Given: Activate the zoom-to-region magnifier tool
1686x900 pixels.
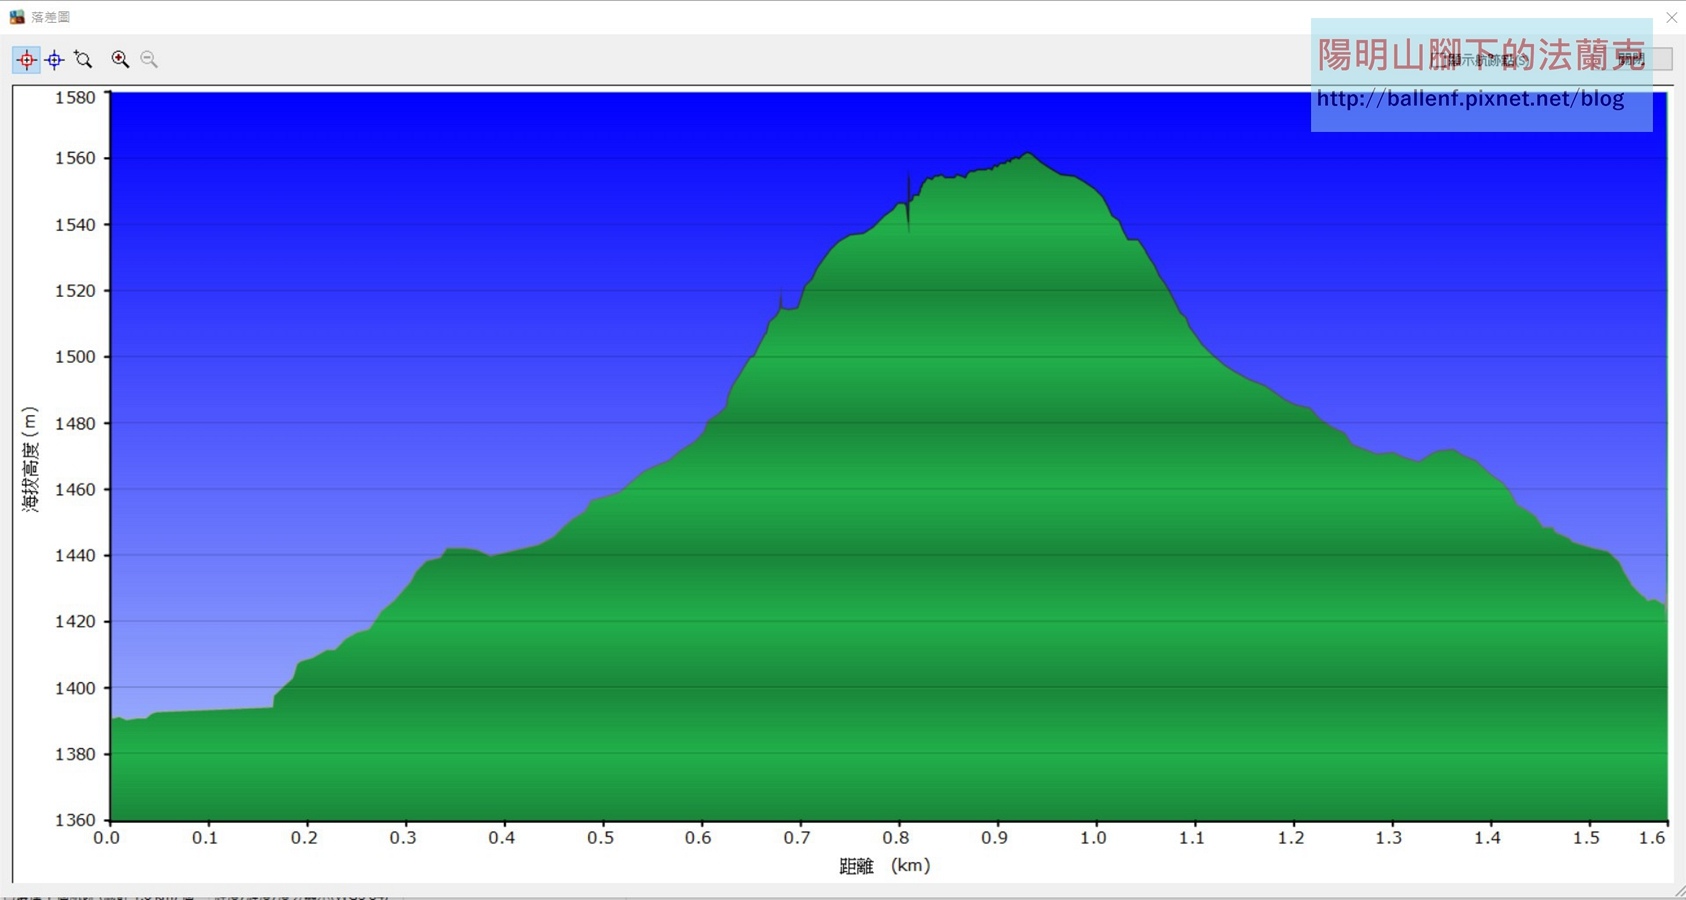Looking at the screenshot, I should (84, 60).
